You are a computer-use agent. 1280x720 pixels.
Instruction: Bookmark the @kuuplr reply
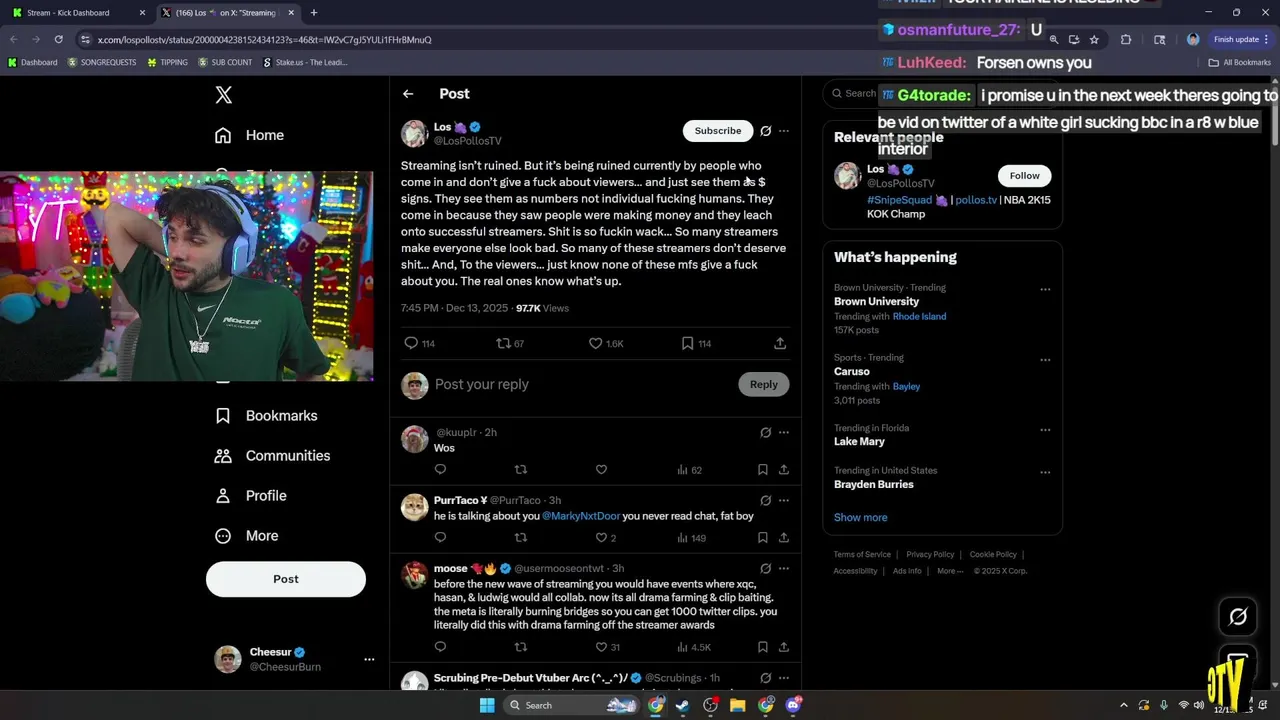[762, 469]
